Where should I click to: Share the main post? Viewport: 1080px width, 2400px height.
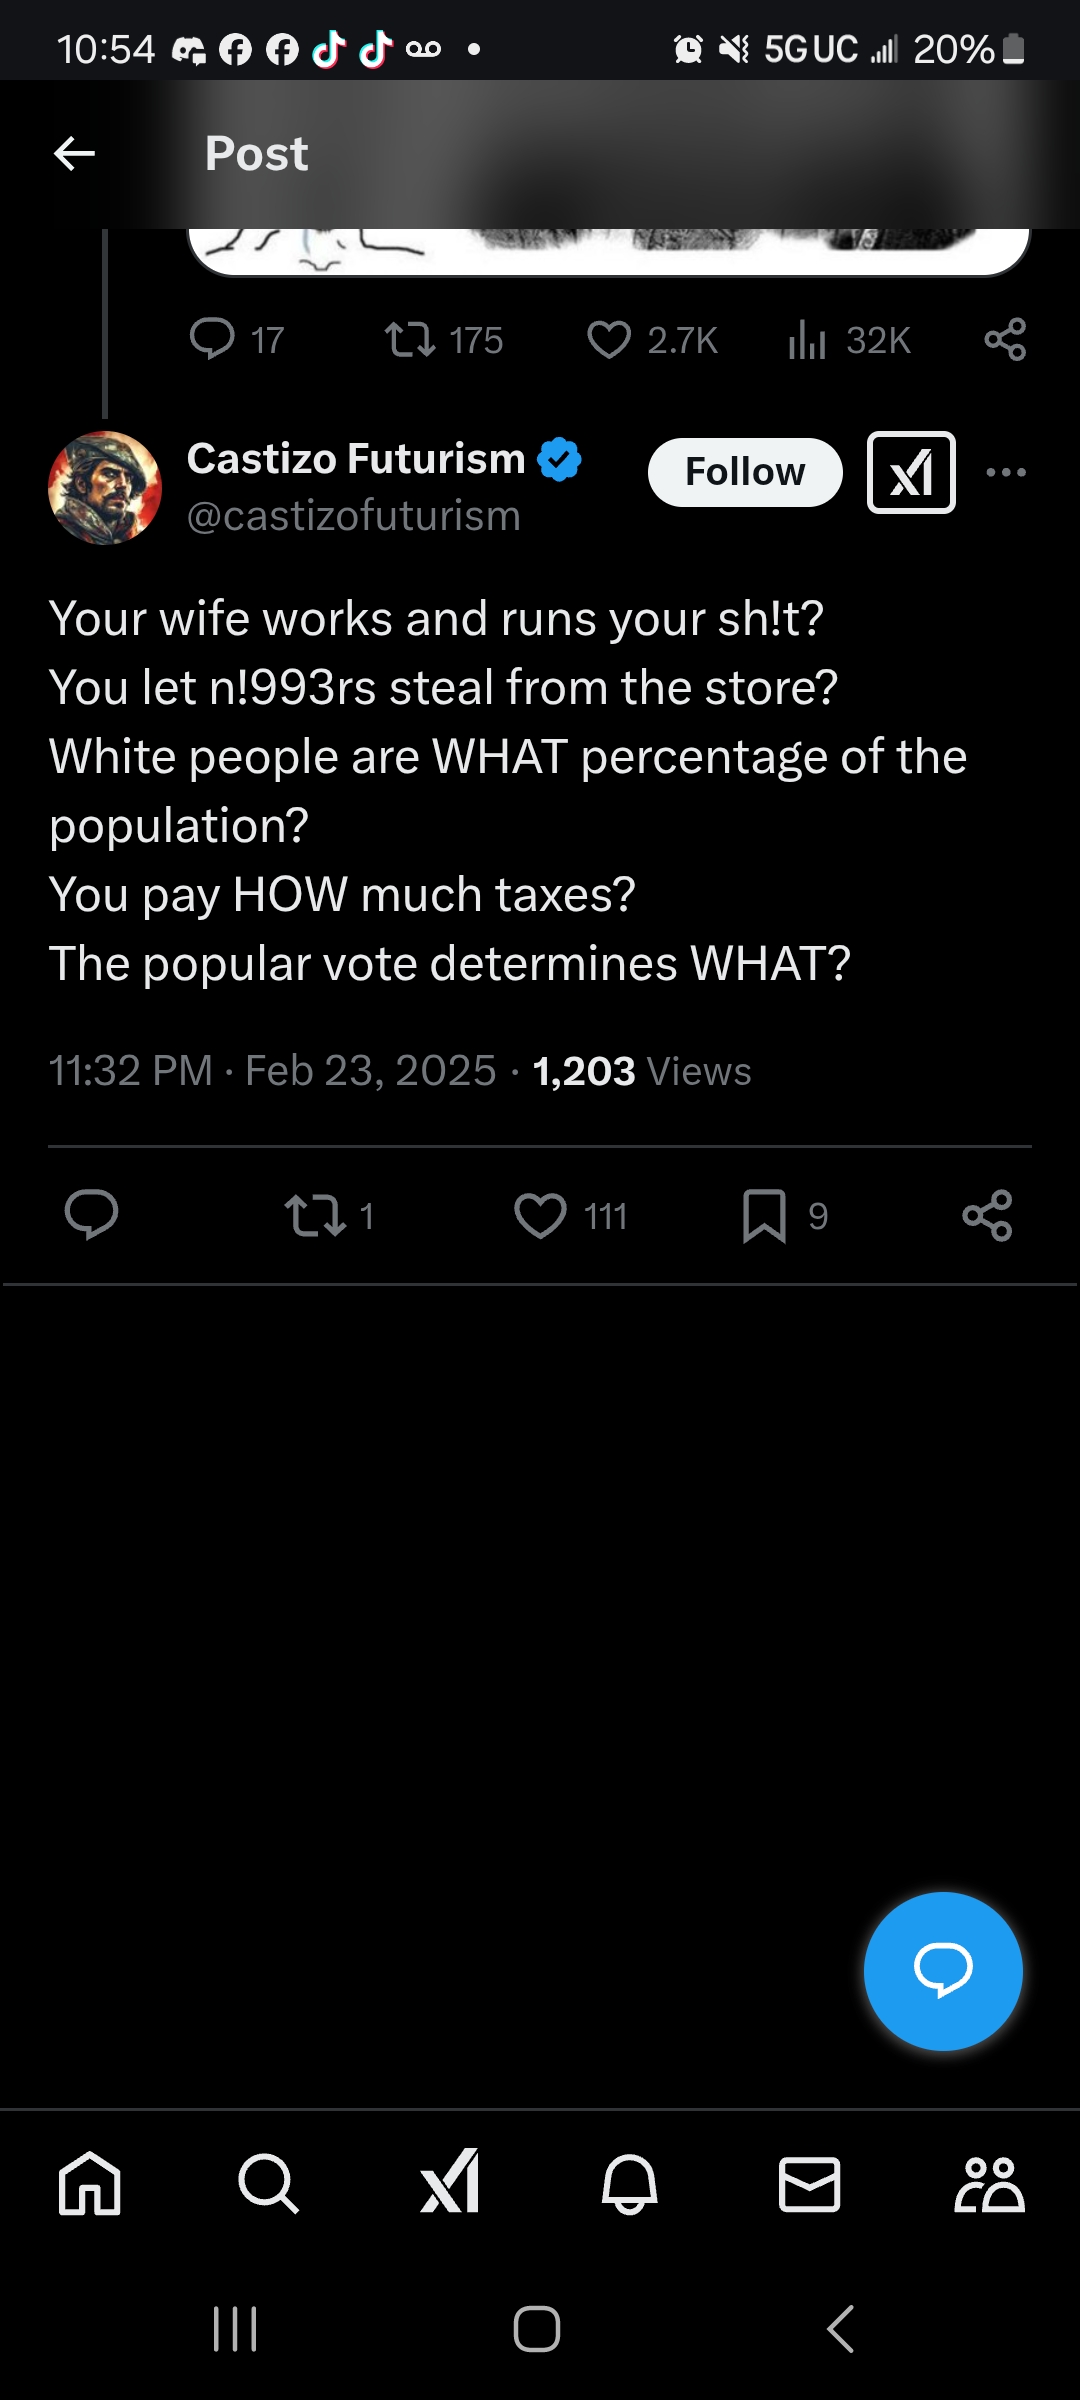pos(987,1216)
